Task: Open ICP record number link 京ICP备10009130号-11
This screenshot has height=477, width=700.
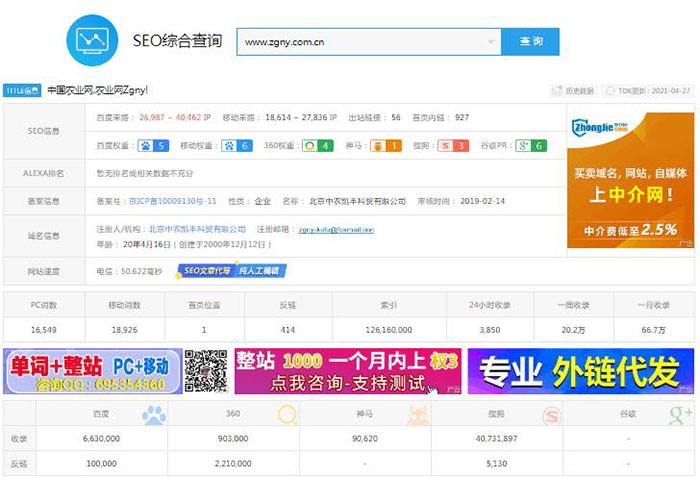Action: [x=172, y=201]
